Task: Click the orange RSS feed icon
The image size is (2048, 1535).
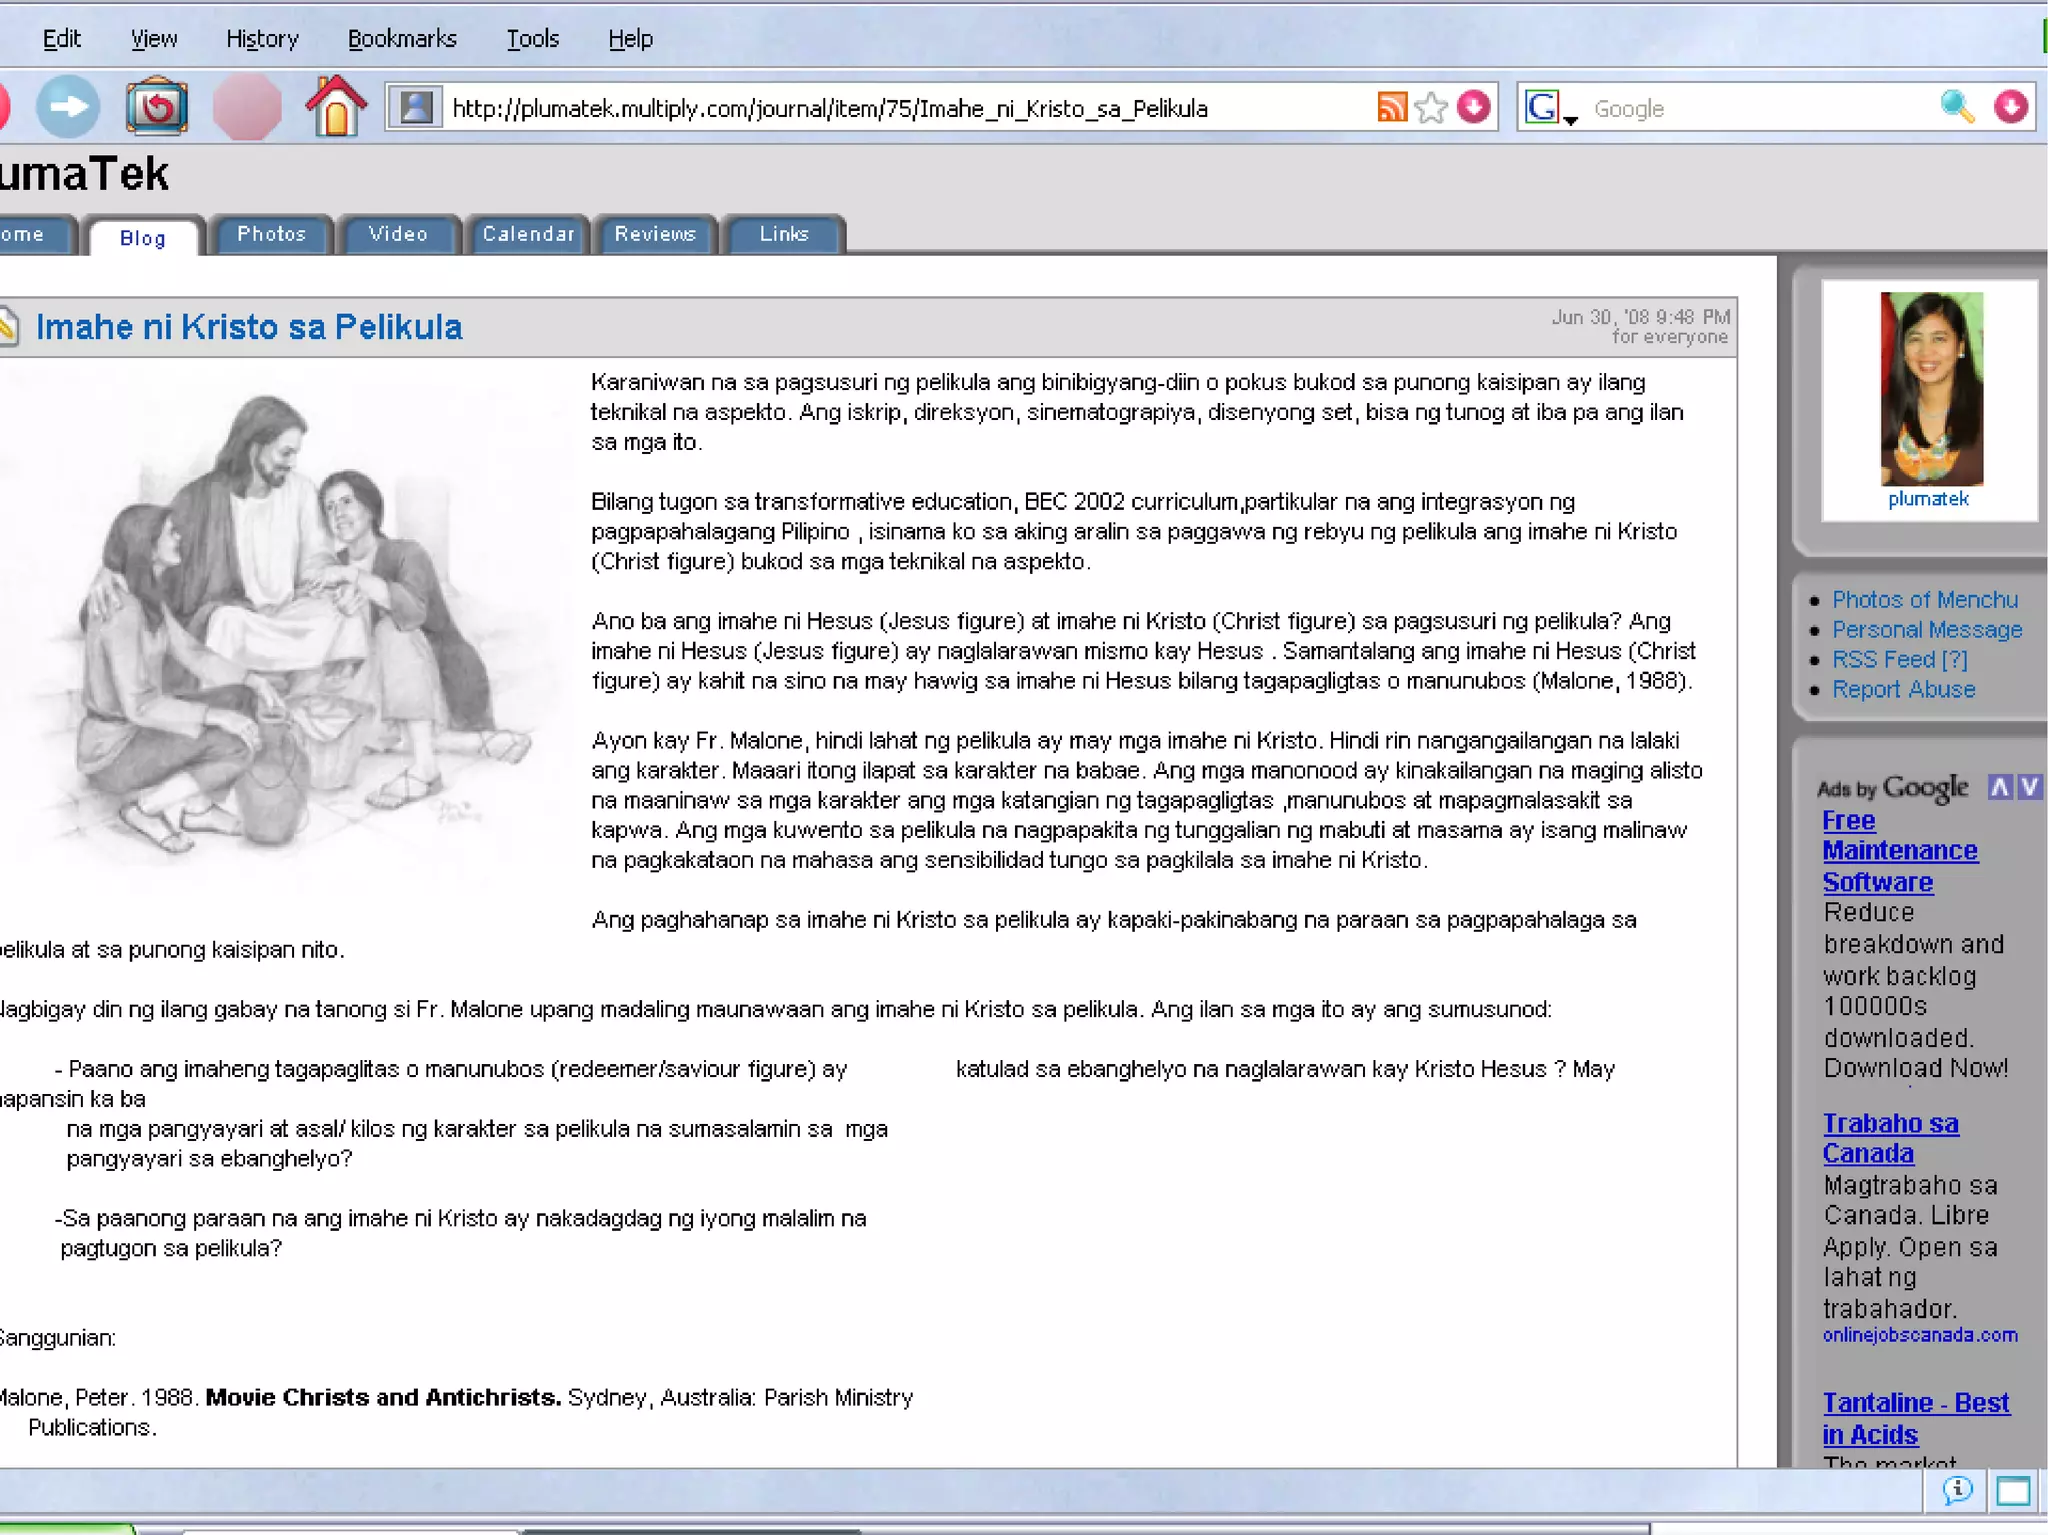Action: point(1392,107)
